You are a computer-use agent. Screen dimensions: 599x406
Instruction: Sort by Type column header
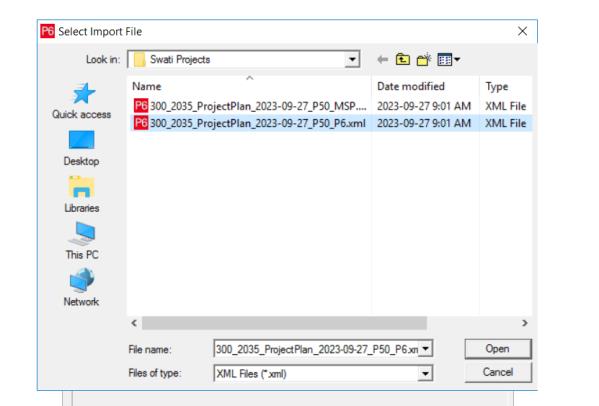[x=497, y=87]
